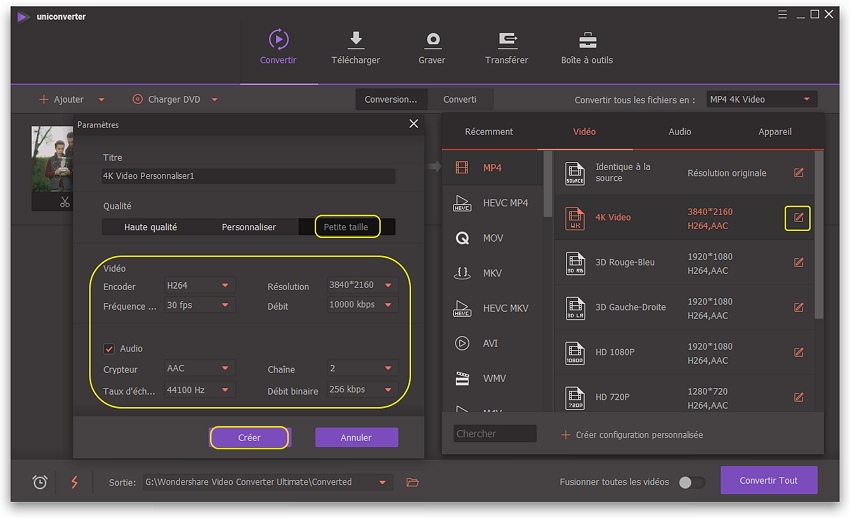Select Personnaliser quality option
The width and height of the screenshot is (850, 518).
click(x=249, y=227)
